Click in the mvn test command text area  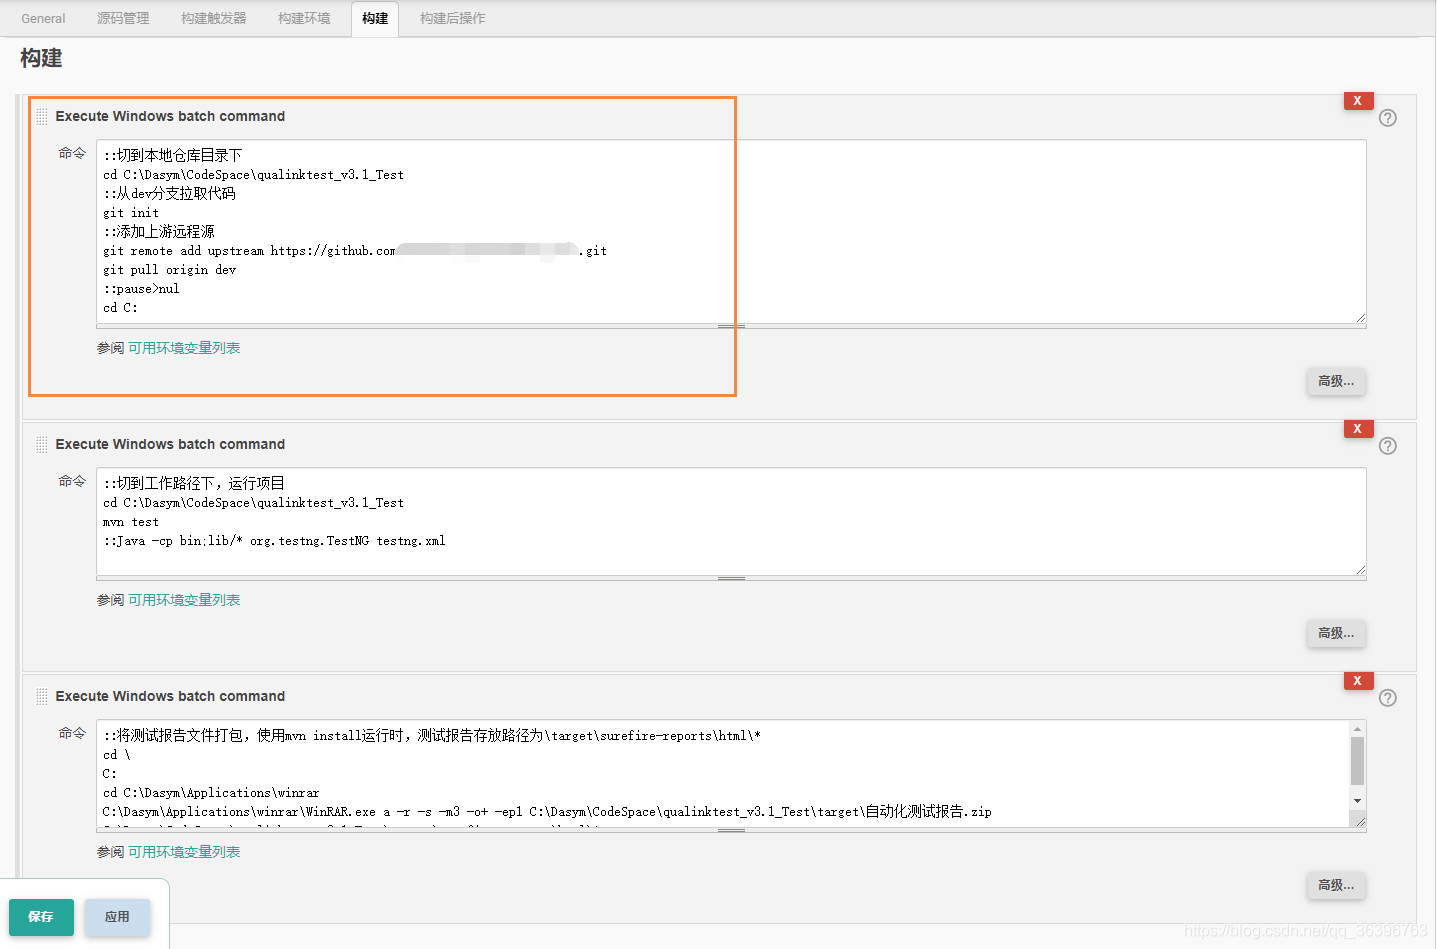731,521
